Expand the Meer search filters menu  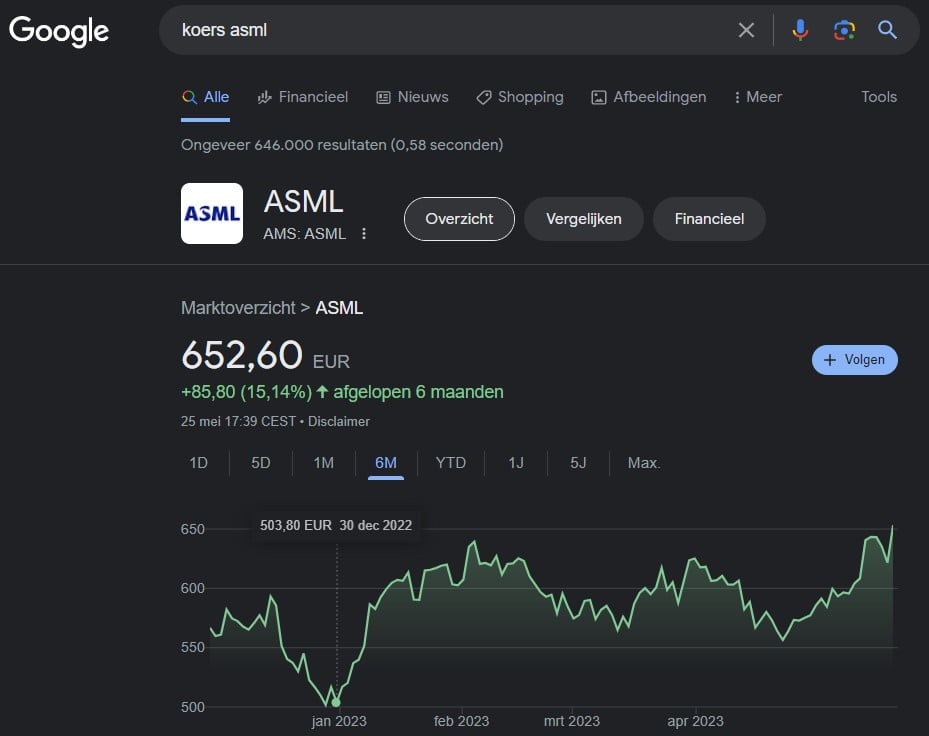coord(757,97)
